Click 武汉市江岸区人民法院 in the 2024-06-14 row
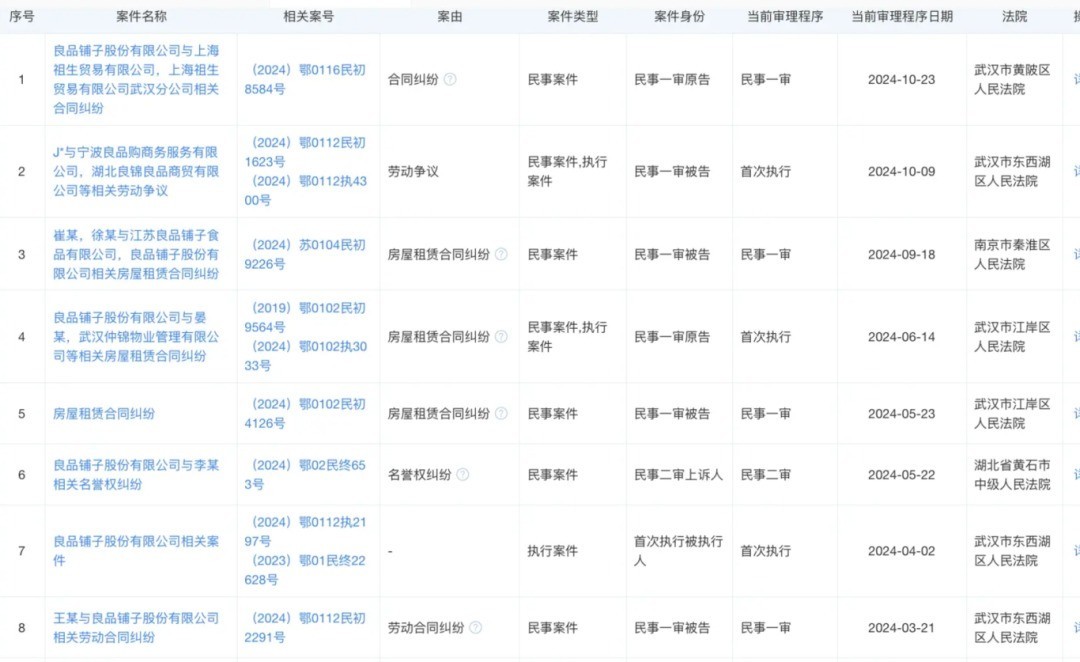Viewport: 1080px width, 662px height. click(1012, 337)
